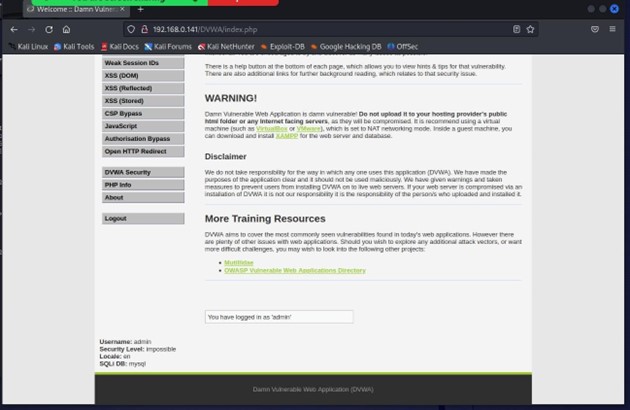This screenshot has height=410, width=630.
Task: Click the Damn Vulnerable Web Application footer text
Action: (x=313, y=389)
